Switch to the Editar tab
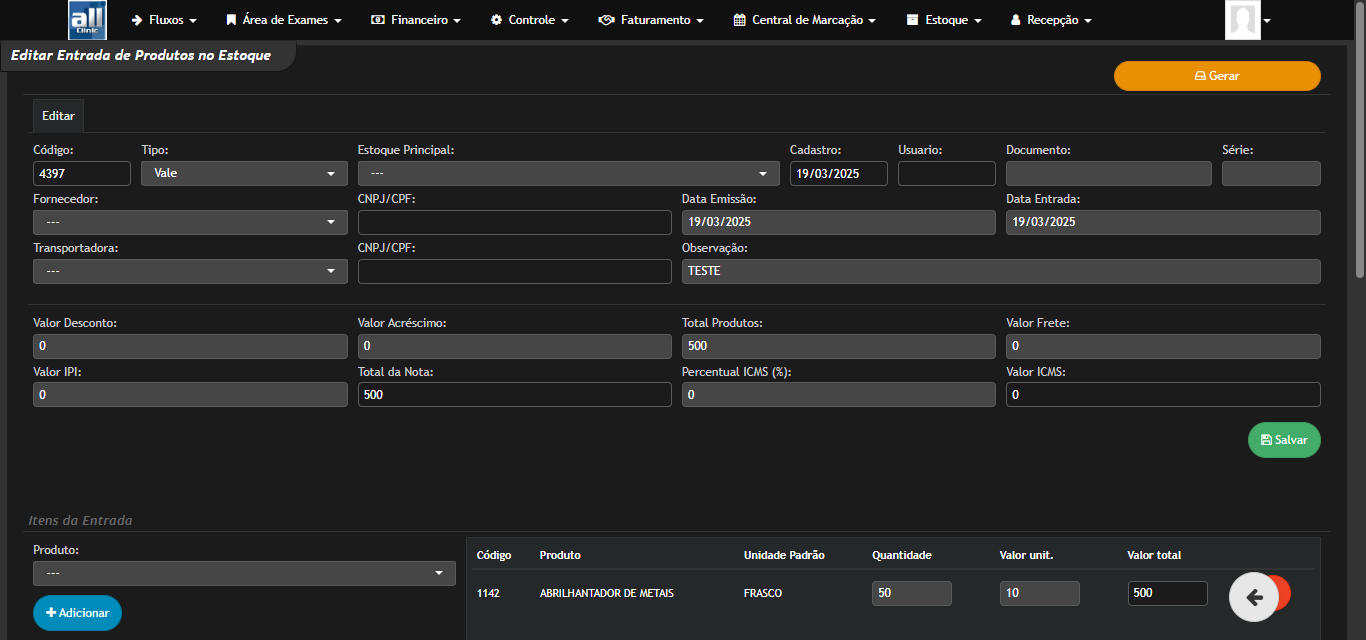 pos(57,115)
